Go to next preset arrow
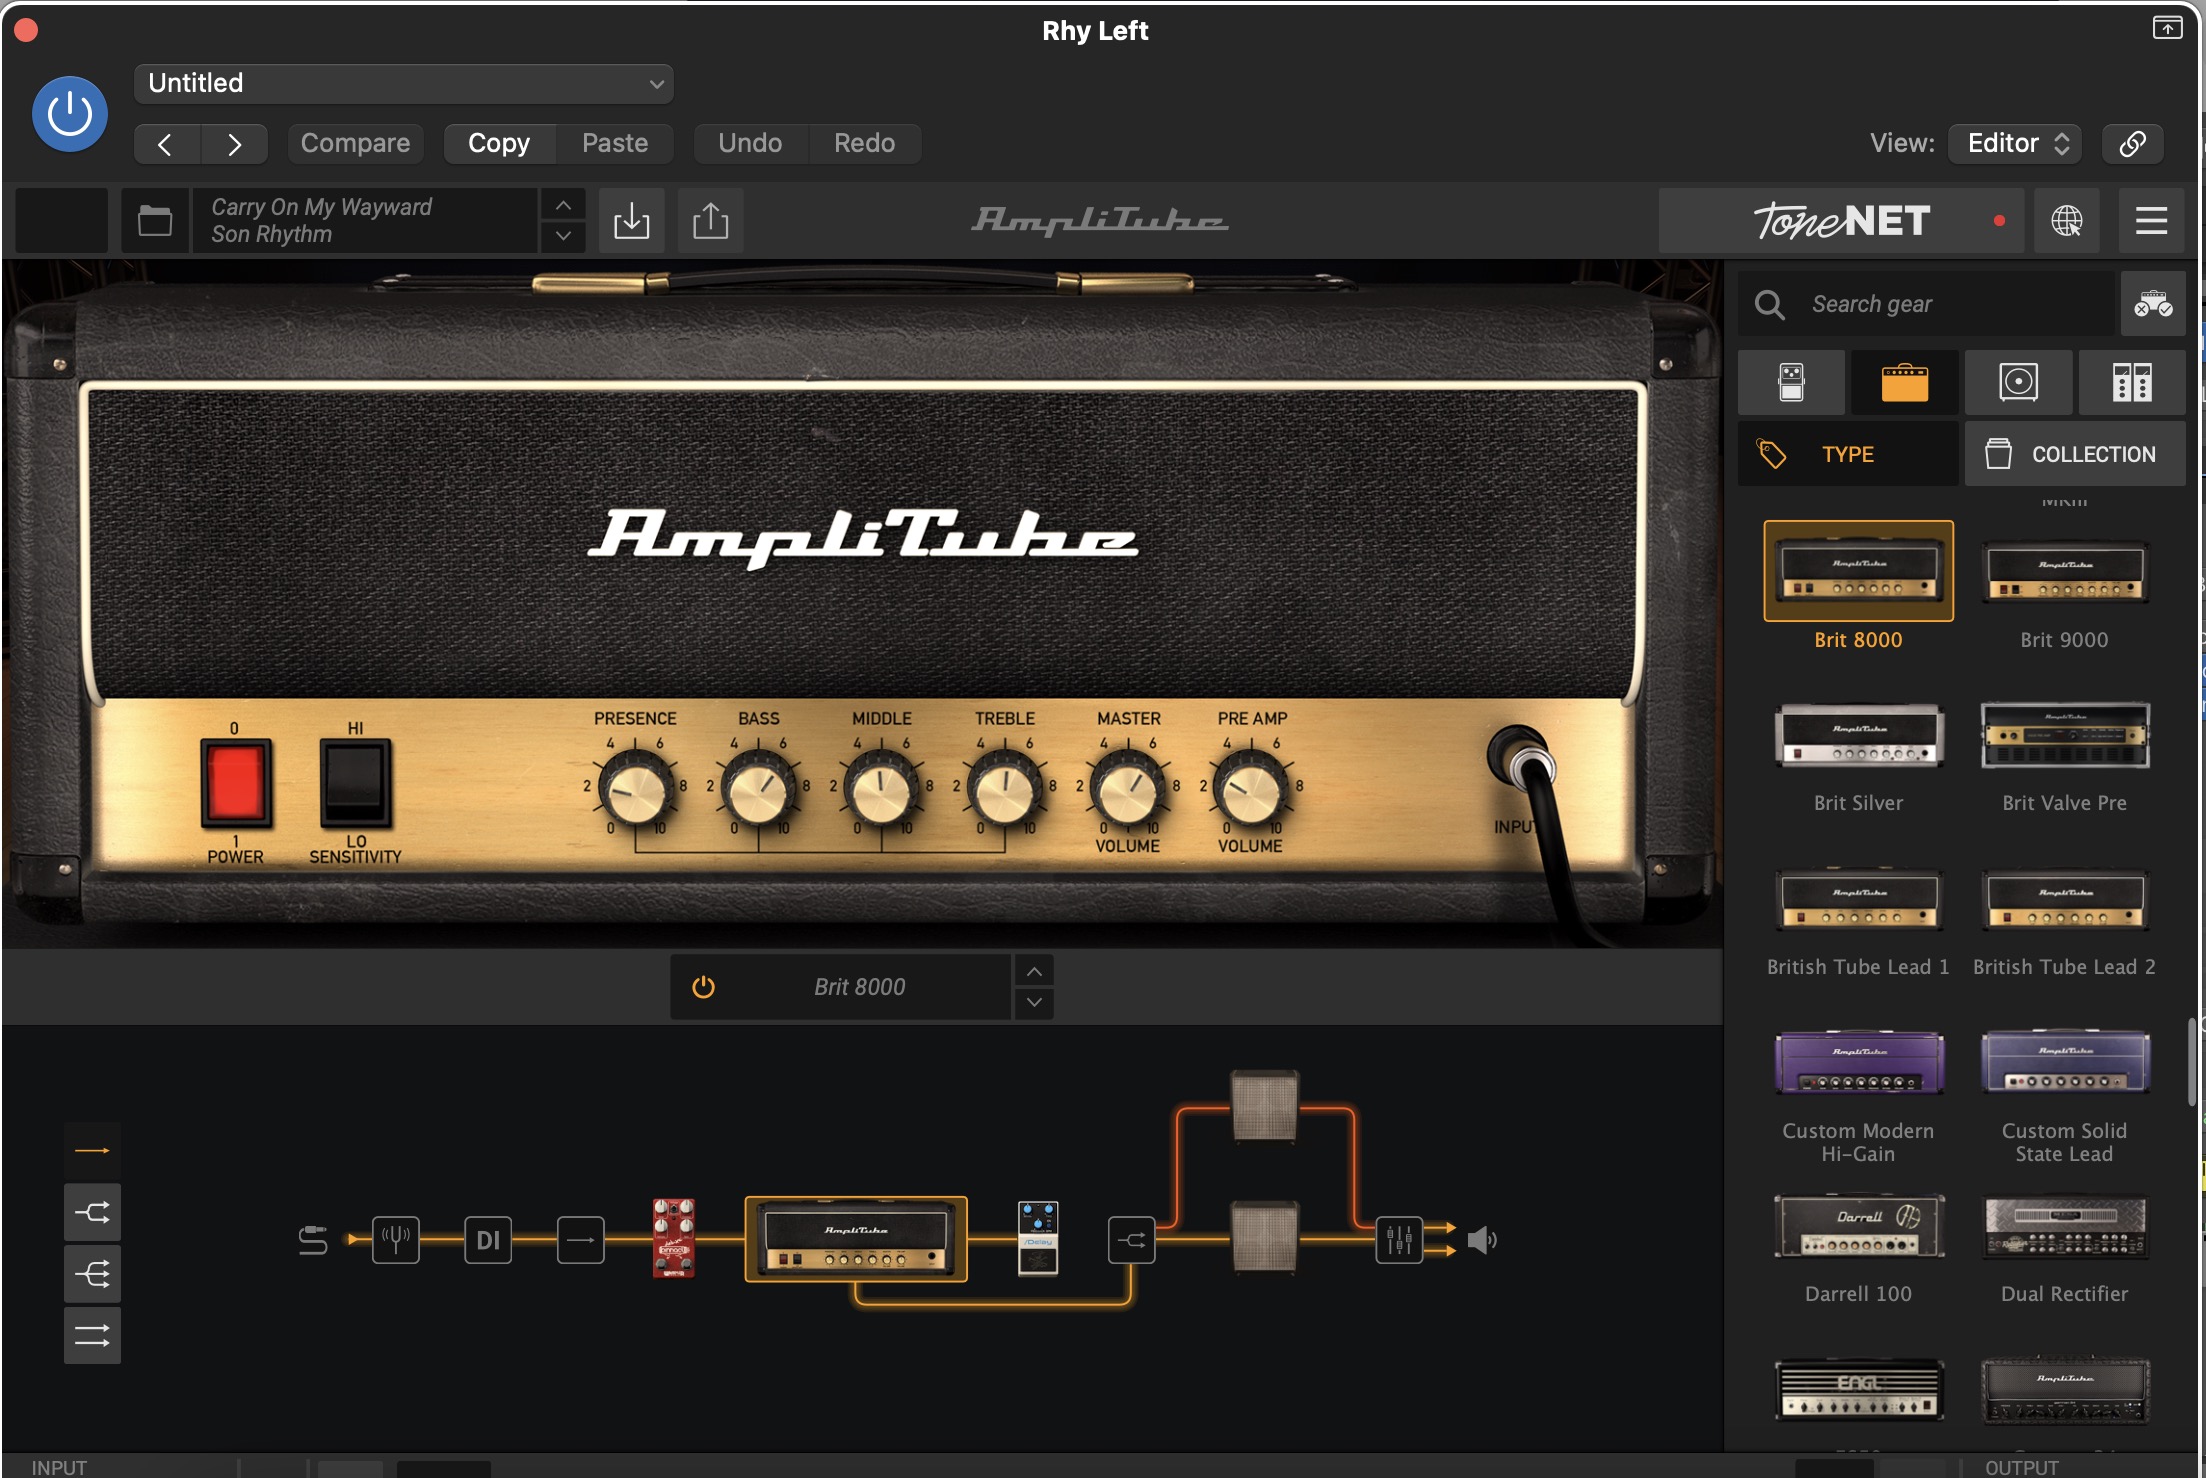The width and height of the screenshot is (2206, 1478). [x=234, y=144]
